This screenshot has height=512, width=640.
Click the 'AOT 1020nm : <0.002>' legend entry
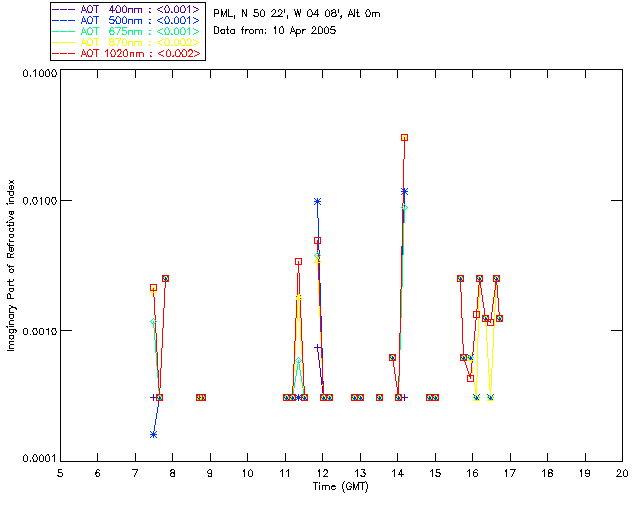pyautogui.click(x=128, y=53)
